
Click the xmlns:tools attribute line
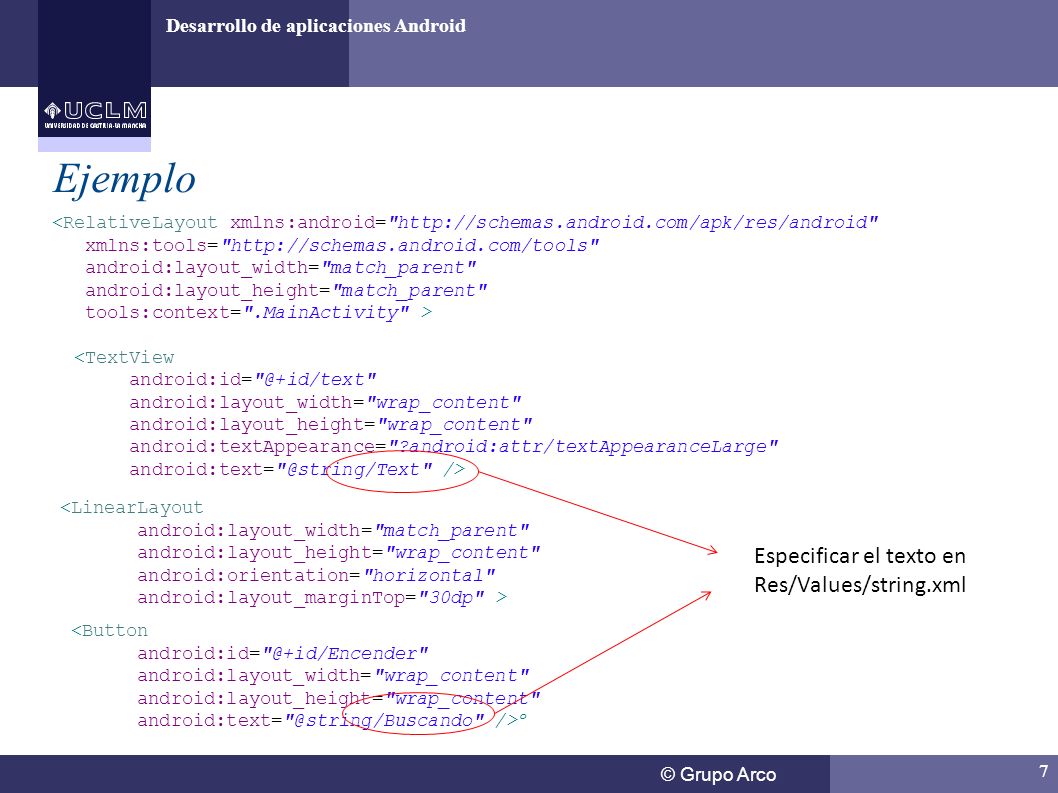342,246
